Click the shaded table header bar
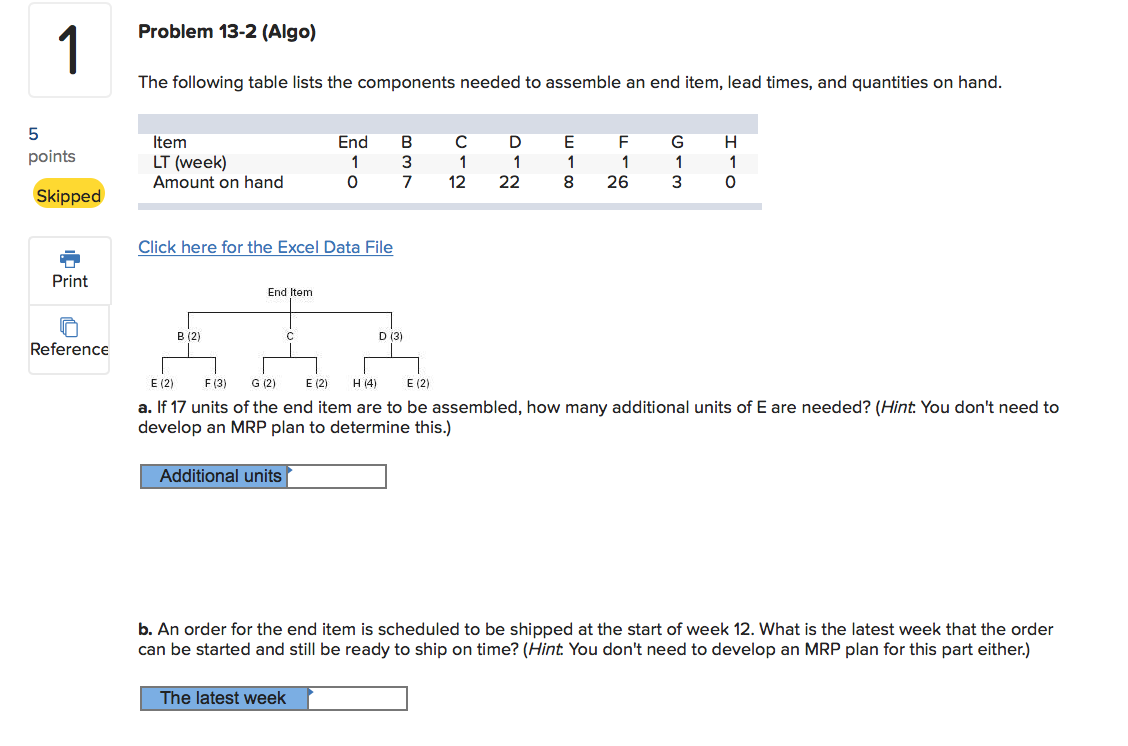This screenshot has height=746, width=1128. click(x=448, y=120)
